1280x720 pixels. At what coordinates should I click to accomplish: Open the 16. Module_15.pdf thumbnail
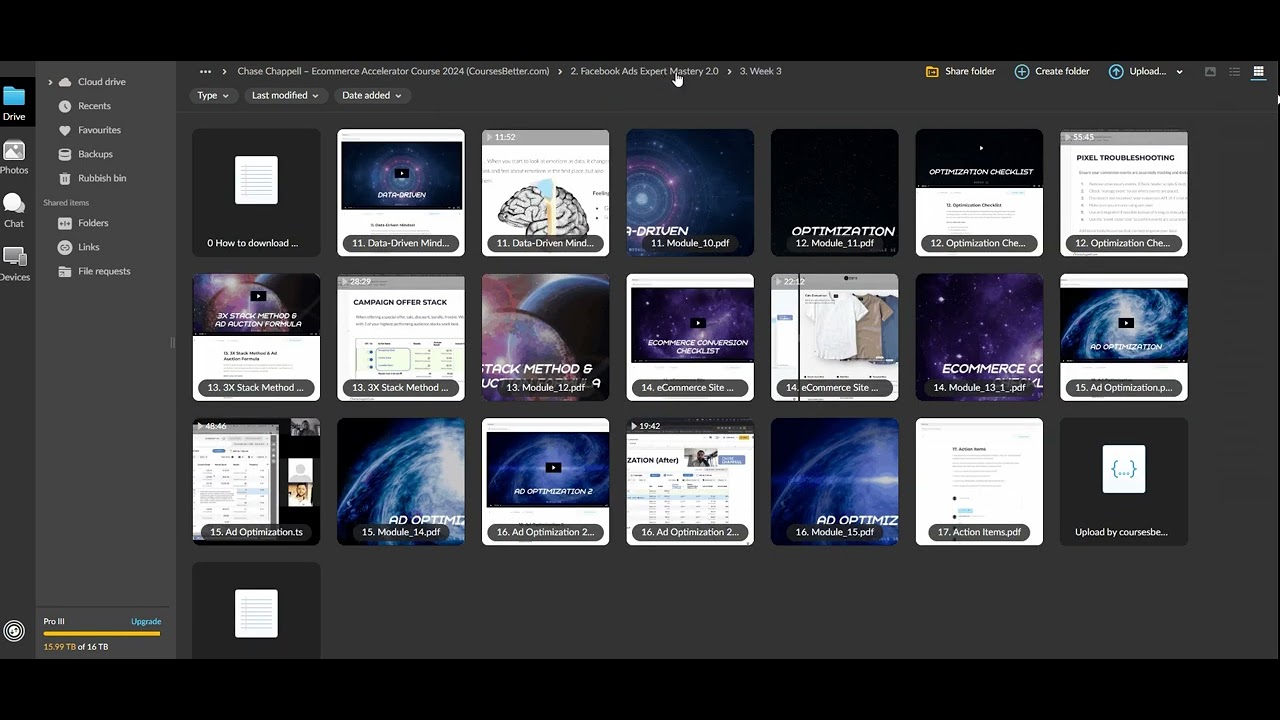[834, 482]
